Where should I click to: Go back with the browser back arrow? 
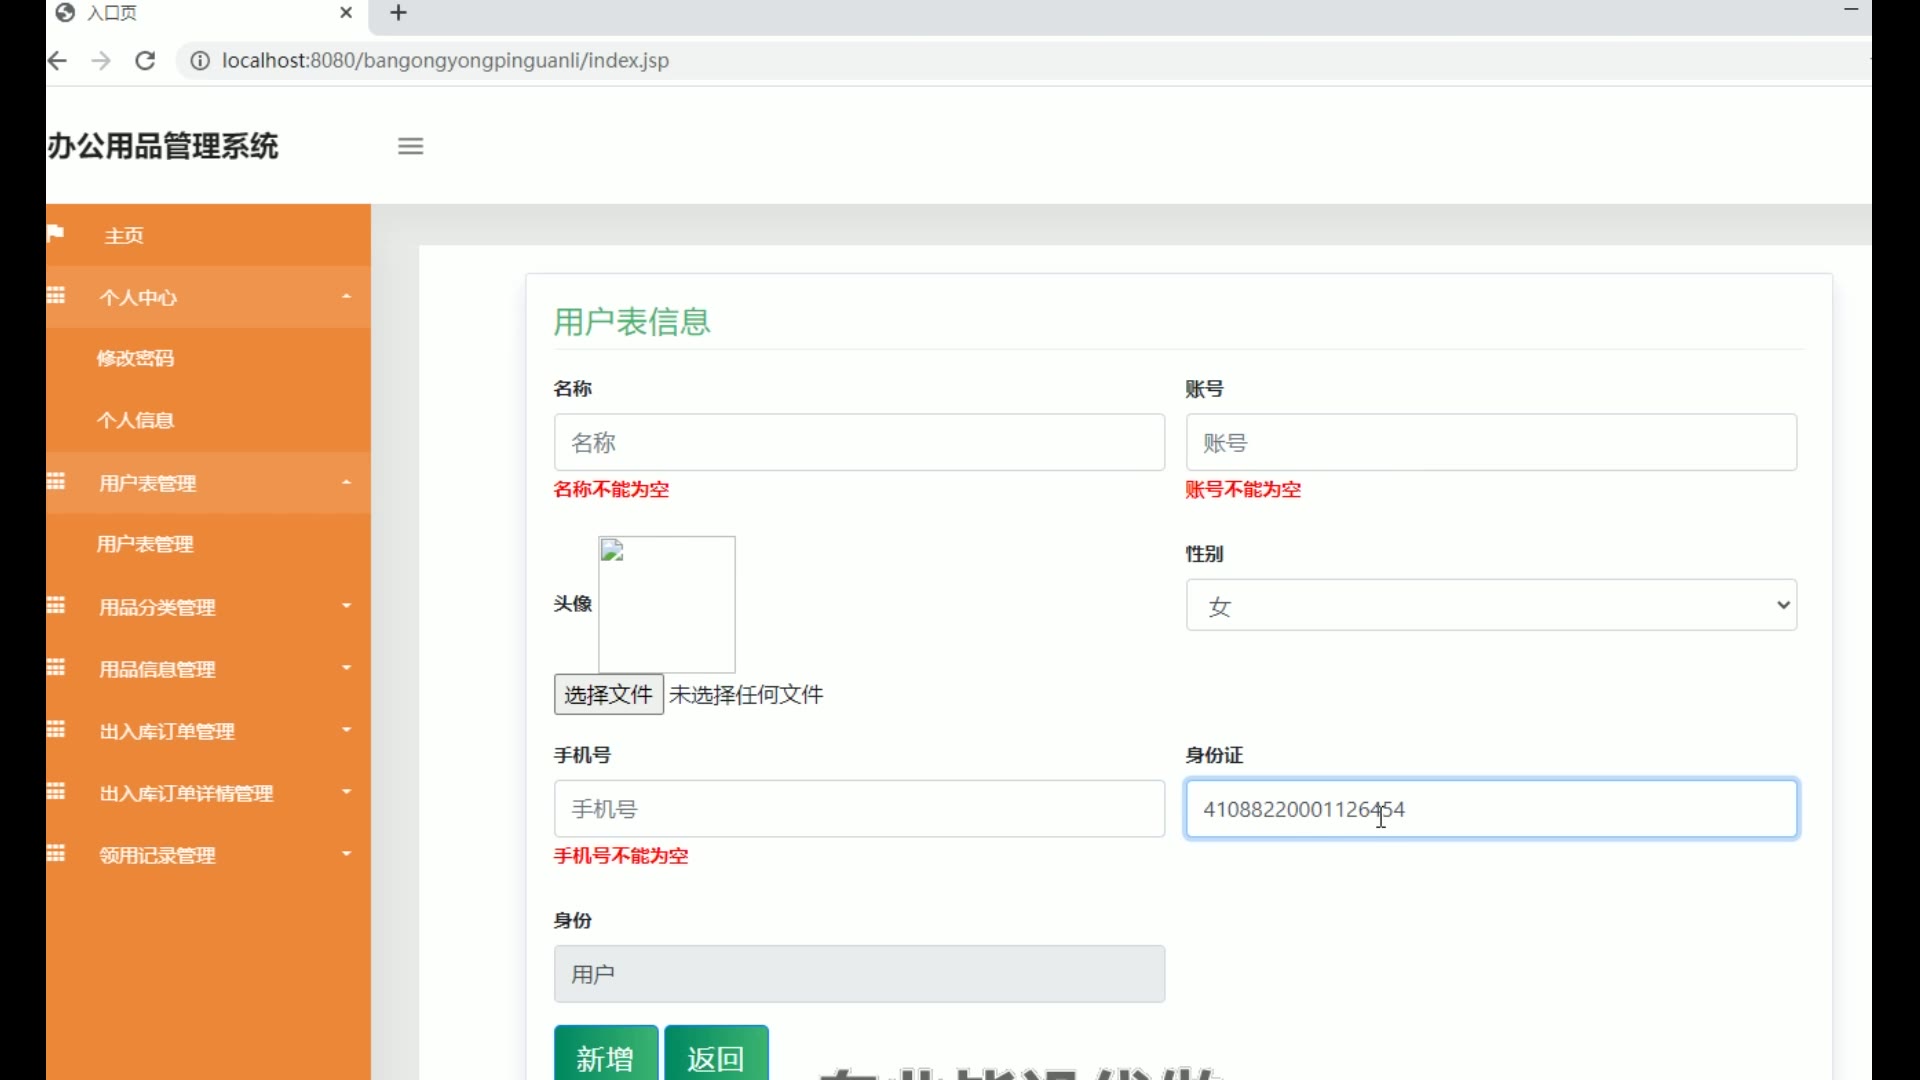click(58, 61)
